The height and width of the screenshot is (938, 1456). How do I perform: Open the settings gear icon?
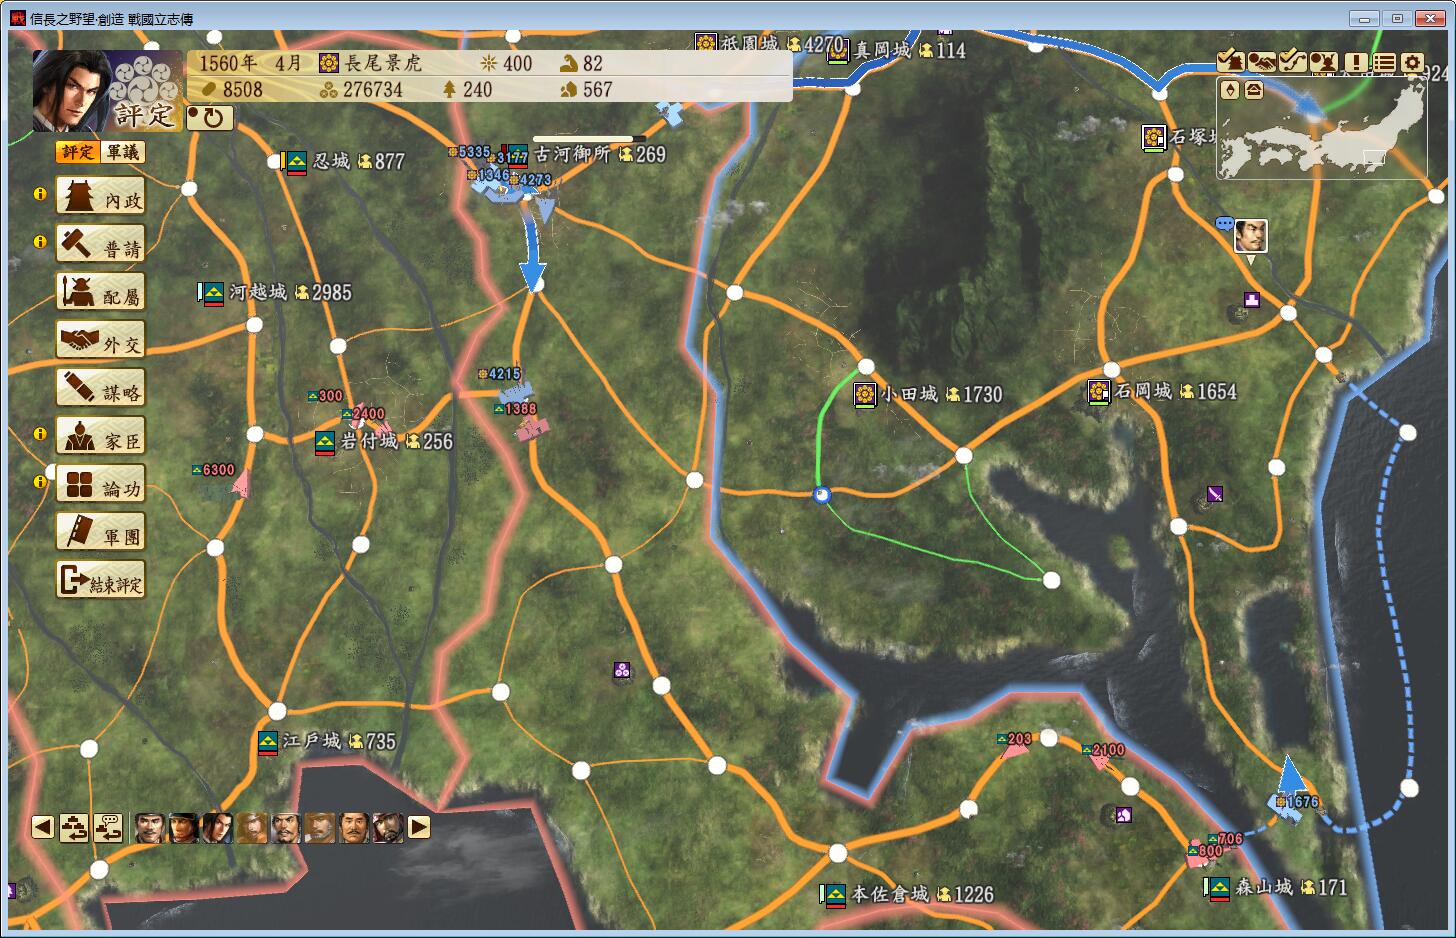click(1411, 62)
